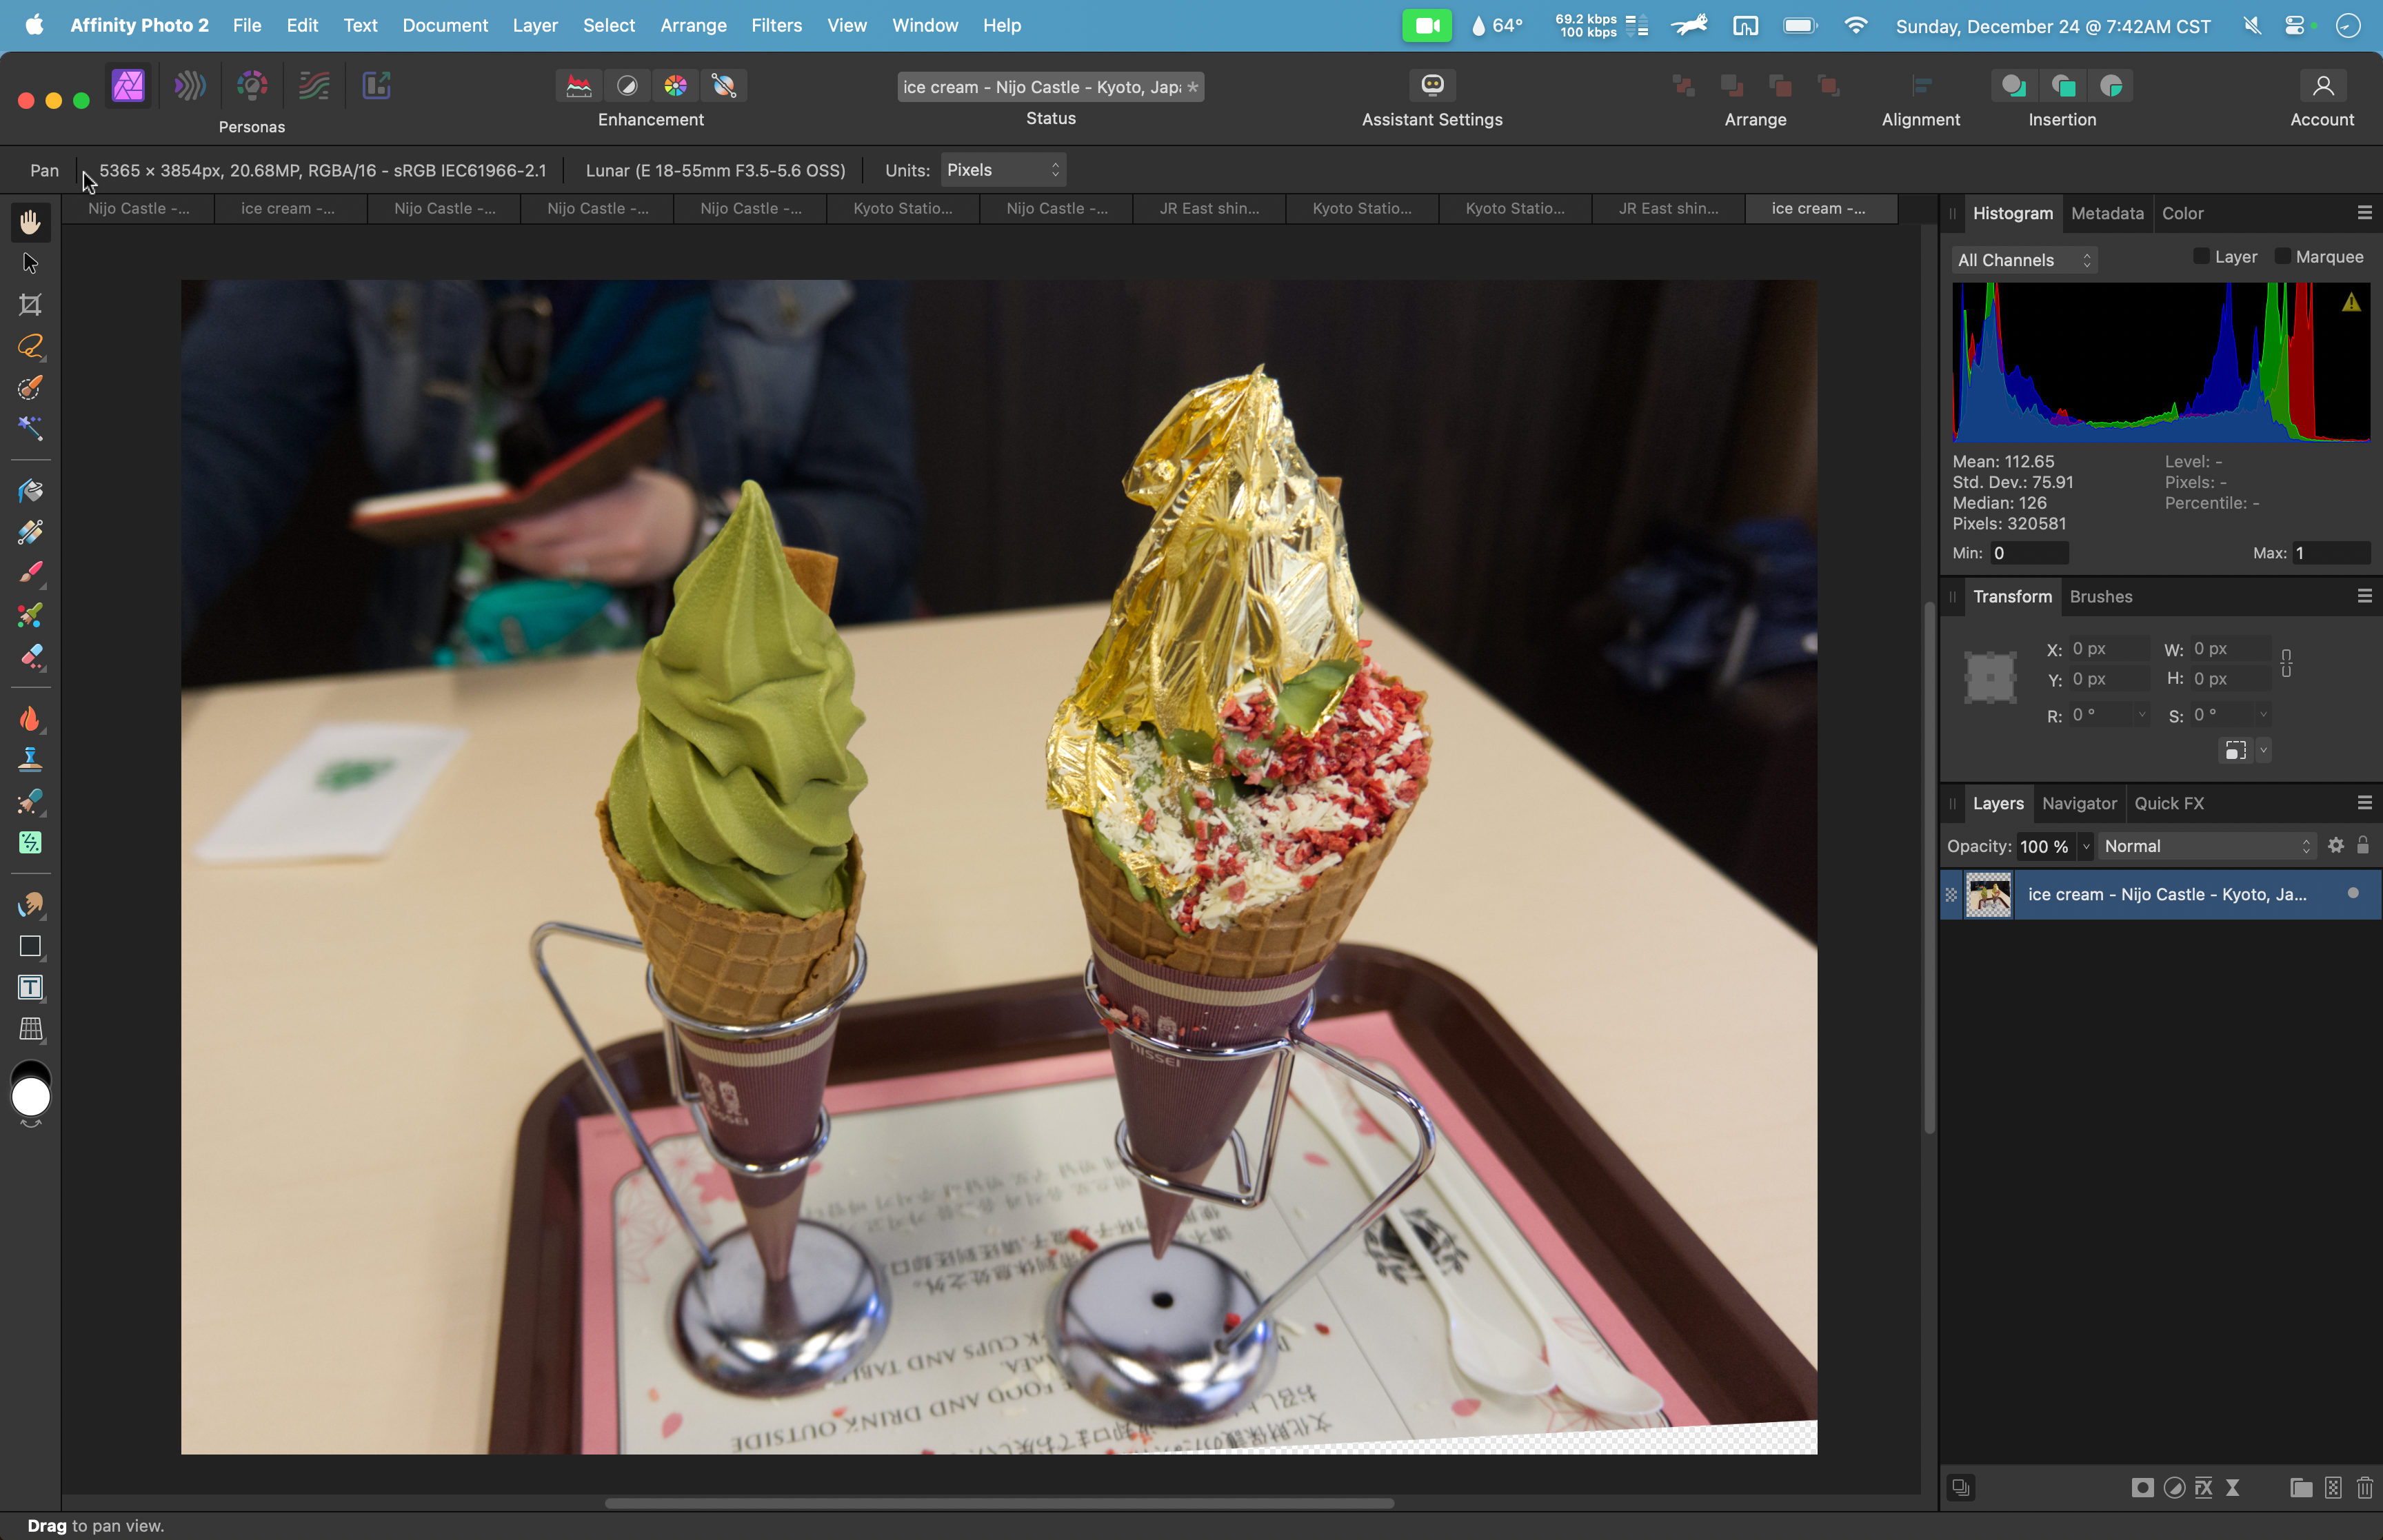Open the Document menu
The image size is (2383, 1540).
tap(445, 25)
